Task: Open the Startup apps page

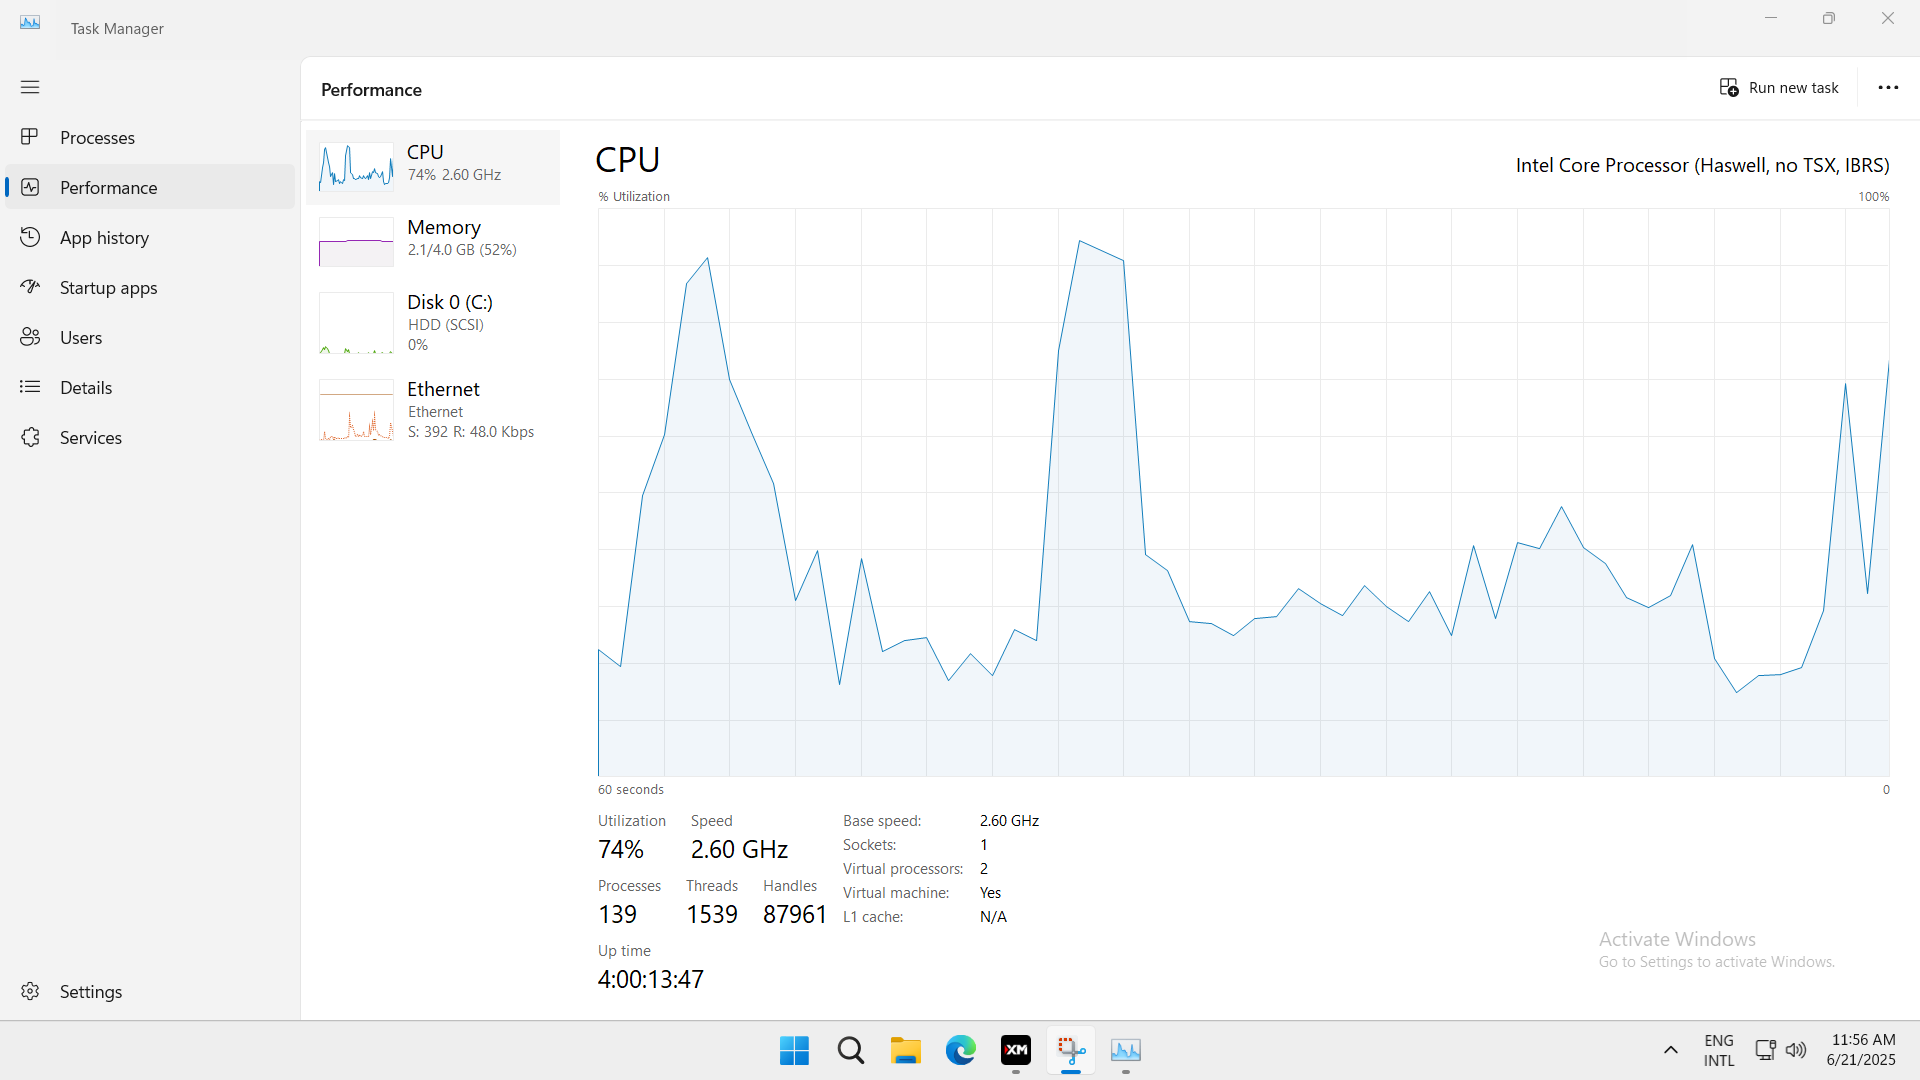Action: click(108, 287)
